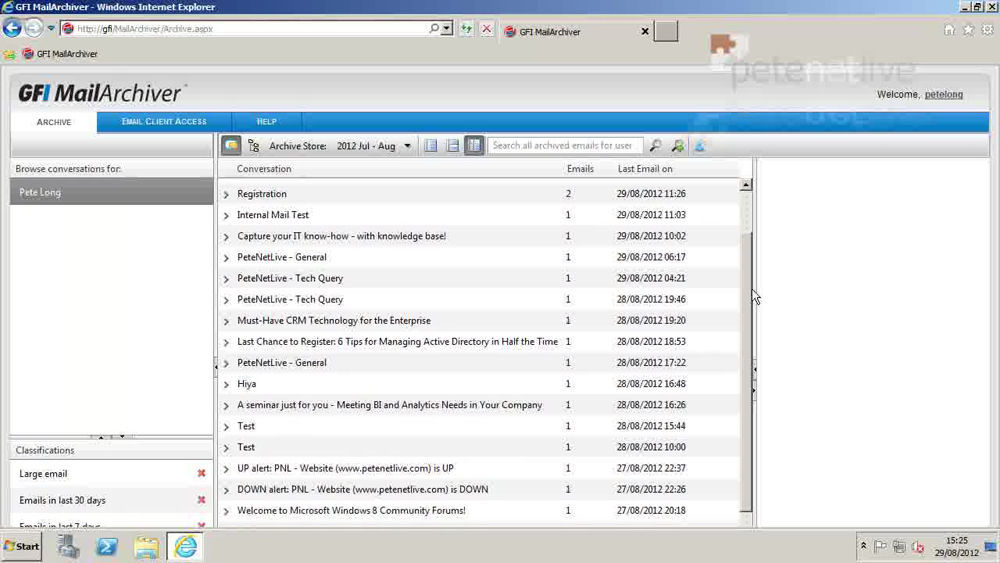Expand the Welcome to Microsoft Windows 8 conversation

(x=226, y=511)
